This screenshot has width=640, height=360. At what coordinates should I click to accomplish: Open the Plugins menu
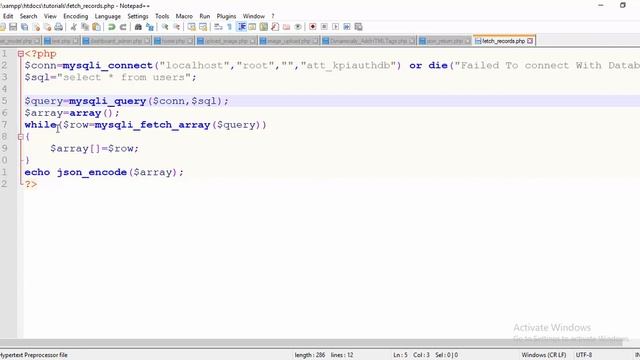(227, 16)
